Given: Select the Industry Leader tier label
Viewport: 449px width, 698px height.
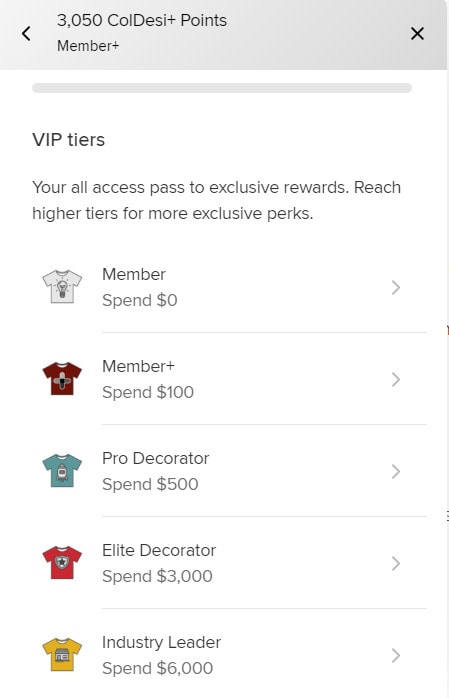Looking at the screenshot, I should pos(162,642).
